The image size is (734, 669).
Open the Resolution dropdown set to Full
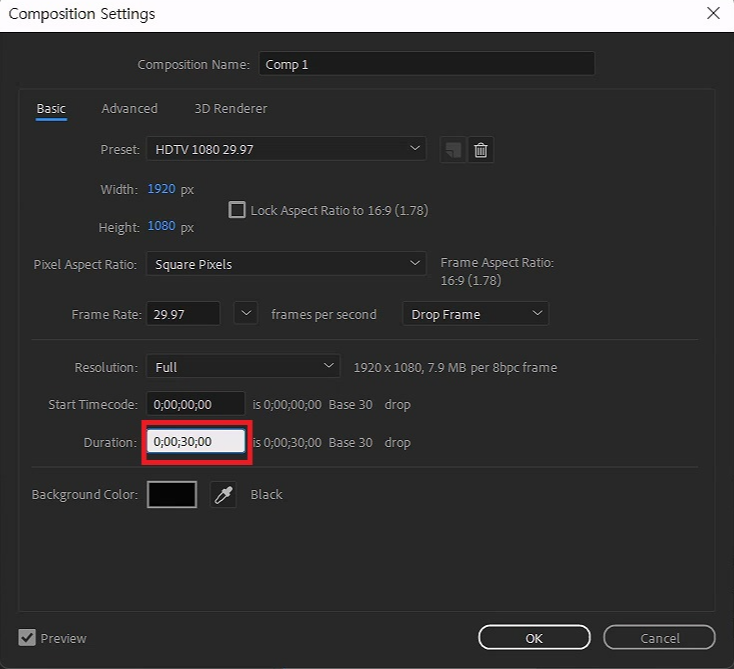coord(243,367)
